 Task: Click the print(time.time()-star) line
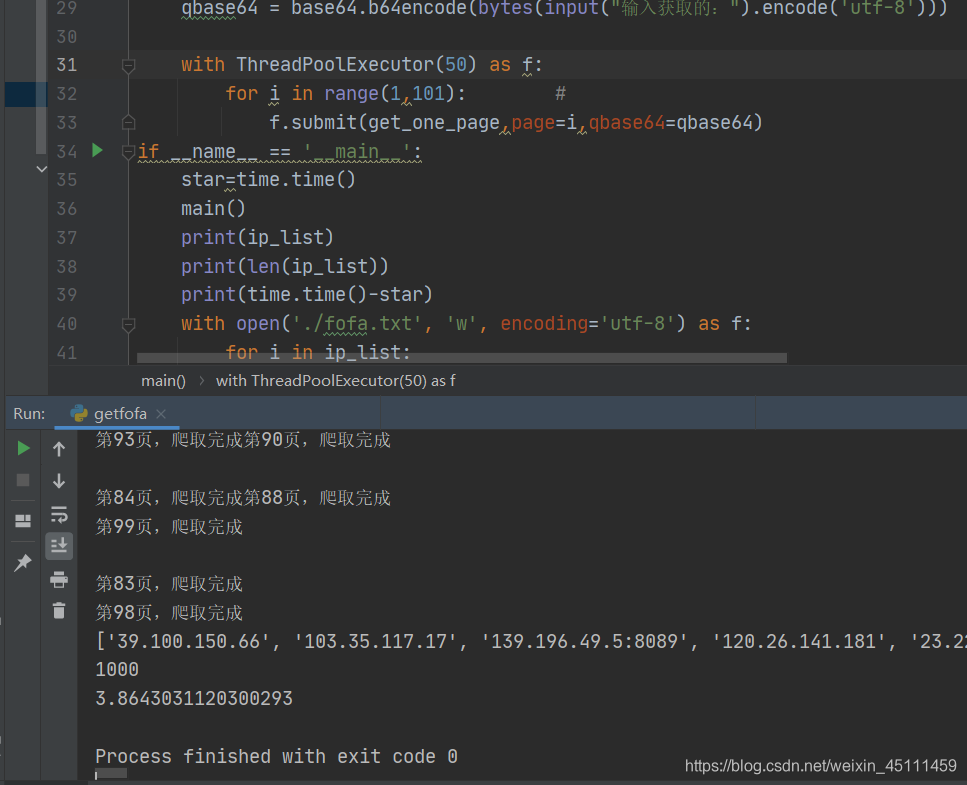pos(307,295)
